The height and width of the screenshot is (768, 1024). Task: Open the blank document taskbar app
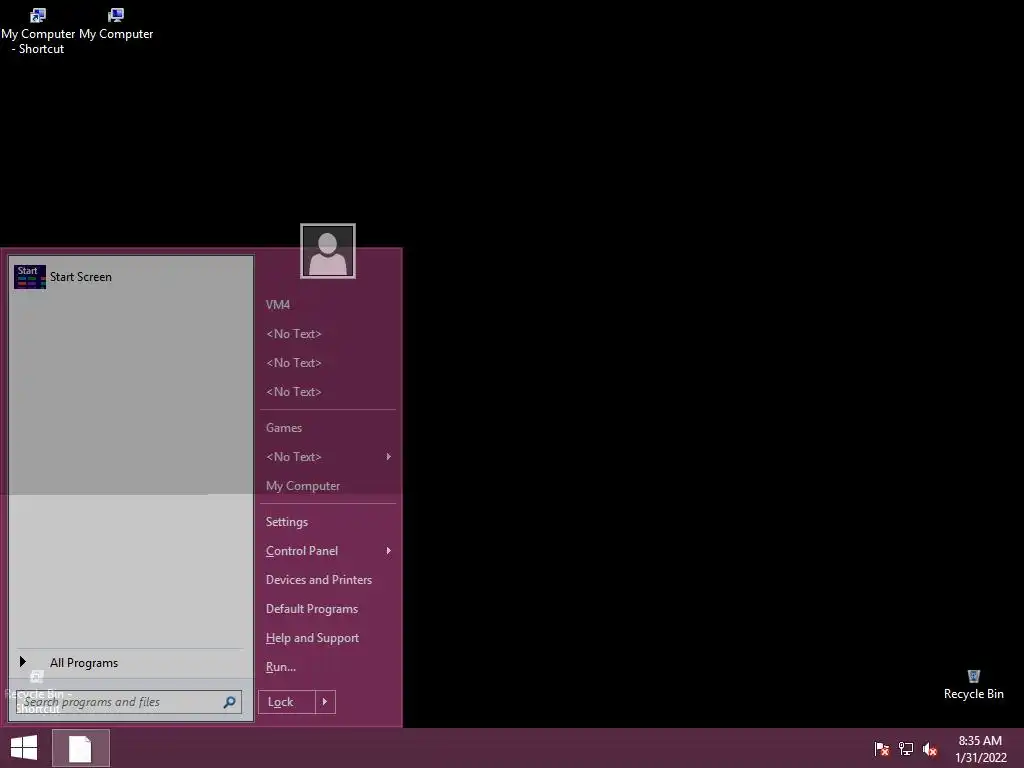[x=80, y=748]
